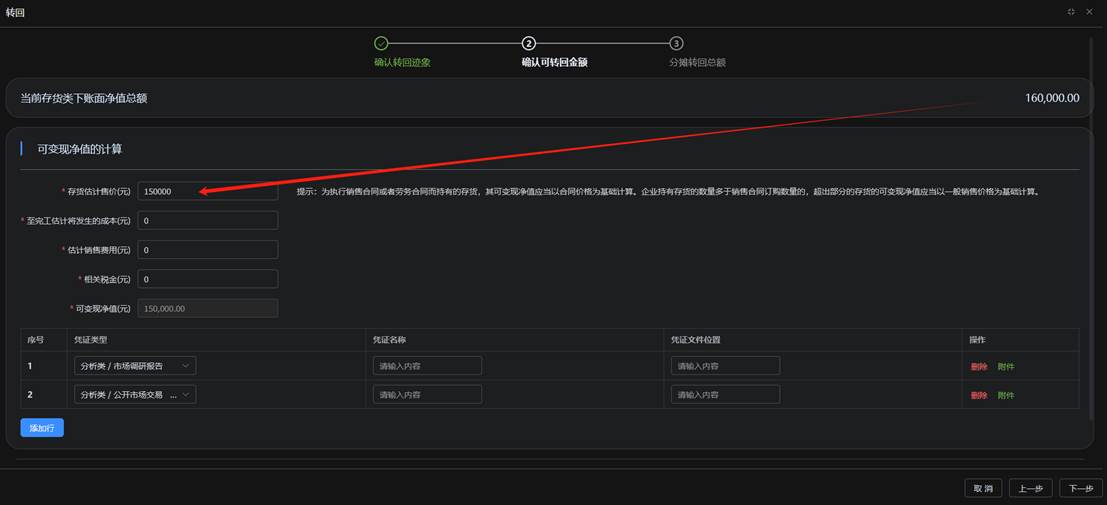
Task: Click 凭证文件位置 input in row 2
Action: [x=725, y=395]
